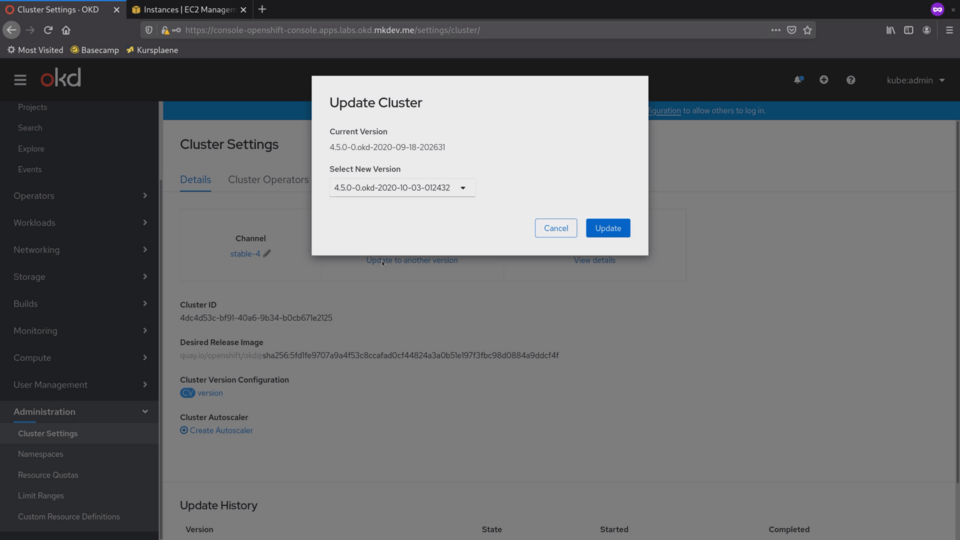Click the Current Version value 4.5.0-0.okd-2020-09-18-202631
This screenshot has width=960, height=540.
(388, 147)
